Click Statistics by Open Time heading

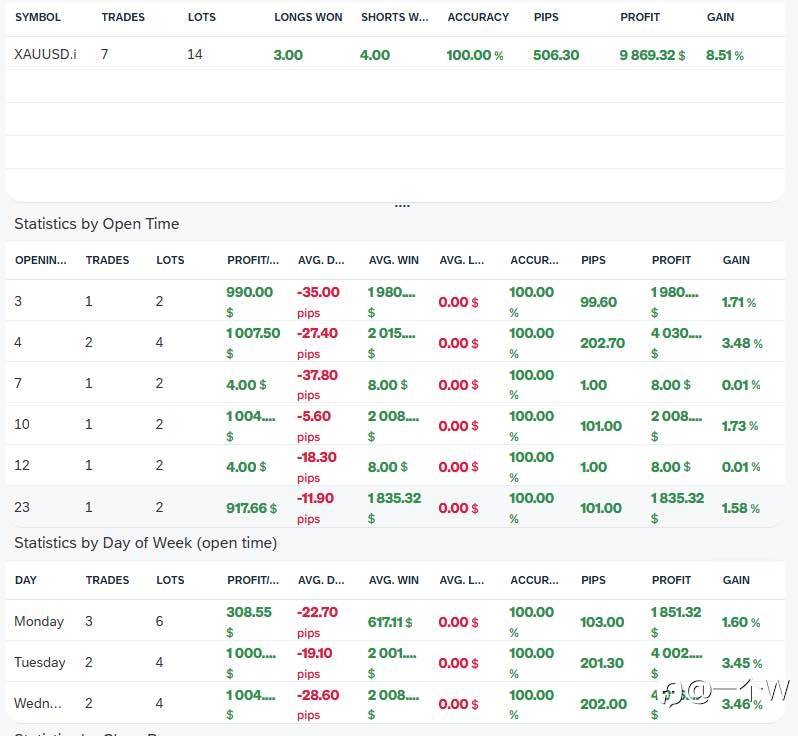coord(97,224)
